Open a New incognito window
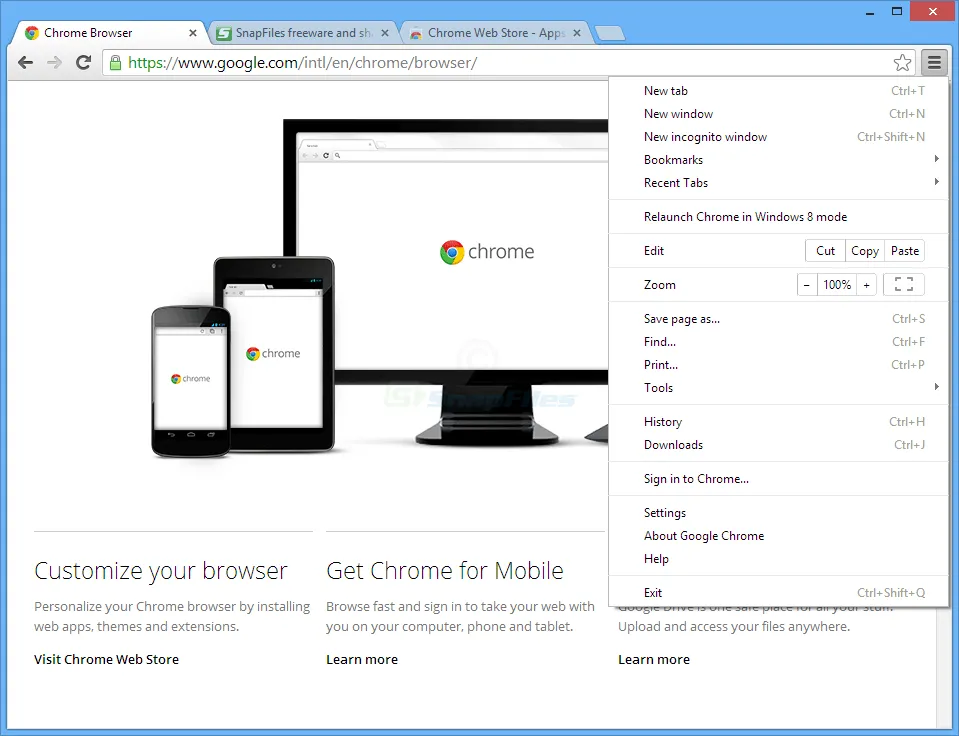 [779, 137]
